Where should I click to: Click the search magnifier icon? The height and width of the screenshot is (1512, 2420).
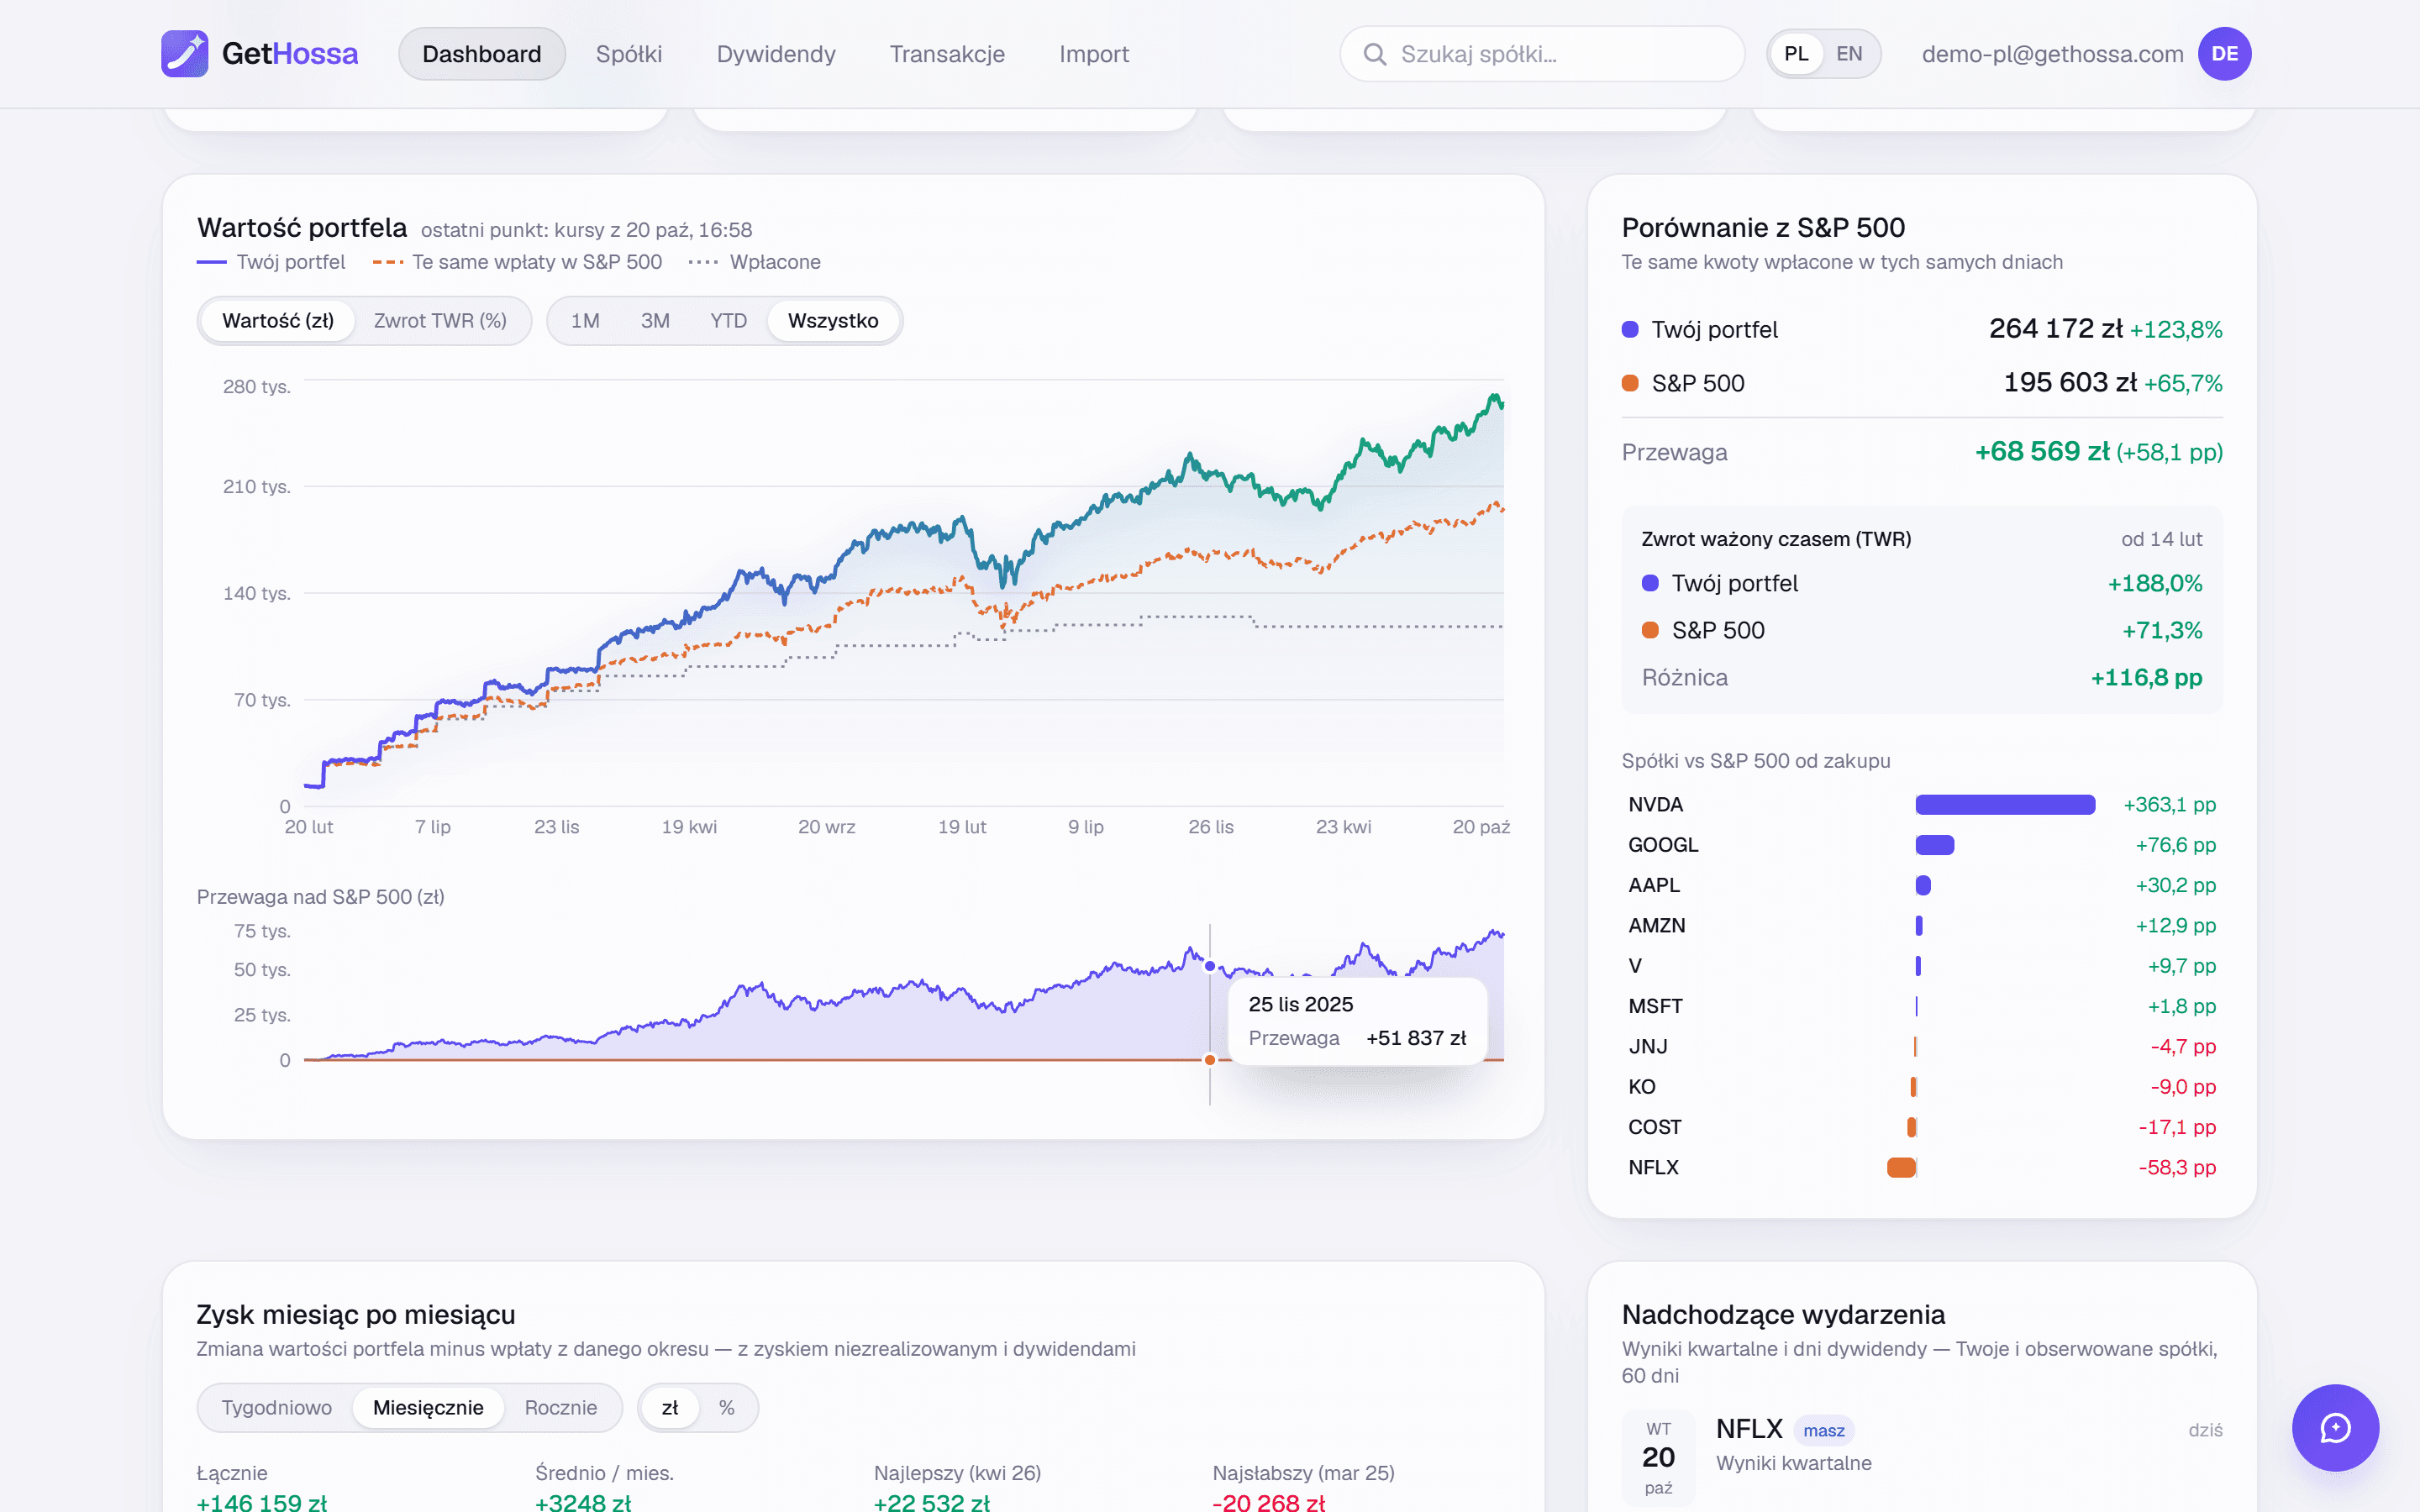[x=1375, y=54]
